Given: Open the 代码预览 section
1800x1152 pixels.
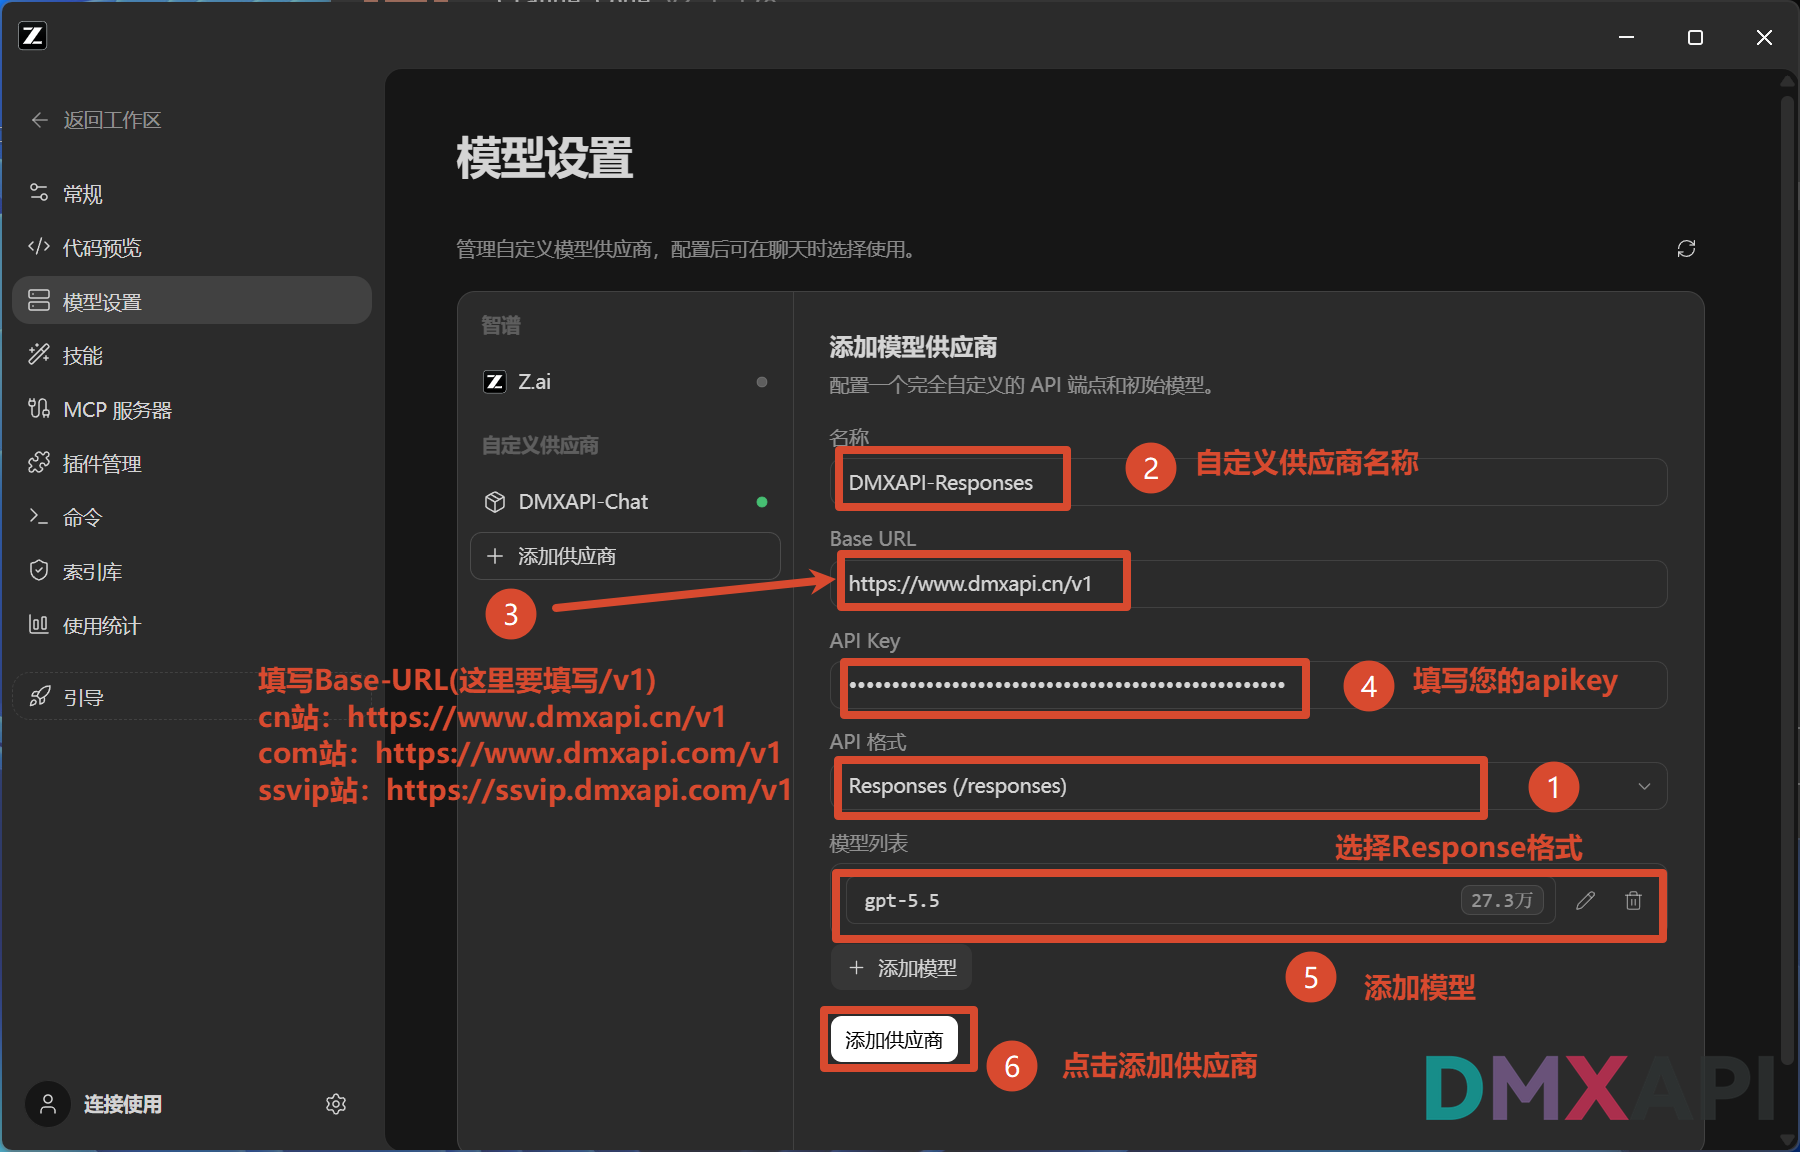Looking at the screenshot, I should coord(192,248).
